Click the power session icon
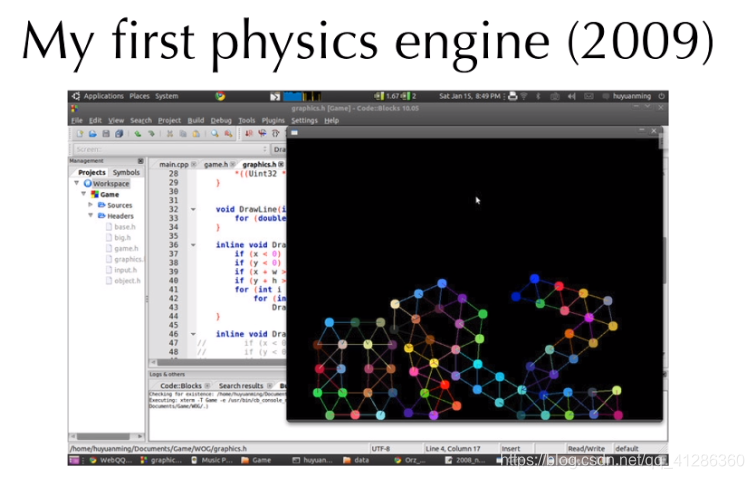The image size is (754, 479). click(x=662, y=96)
